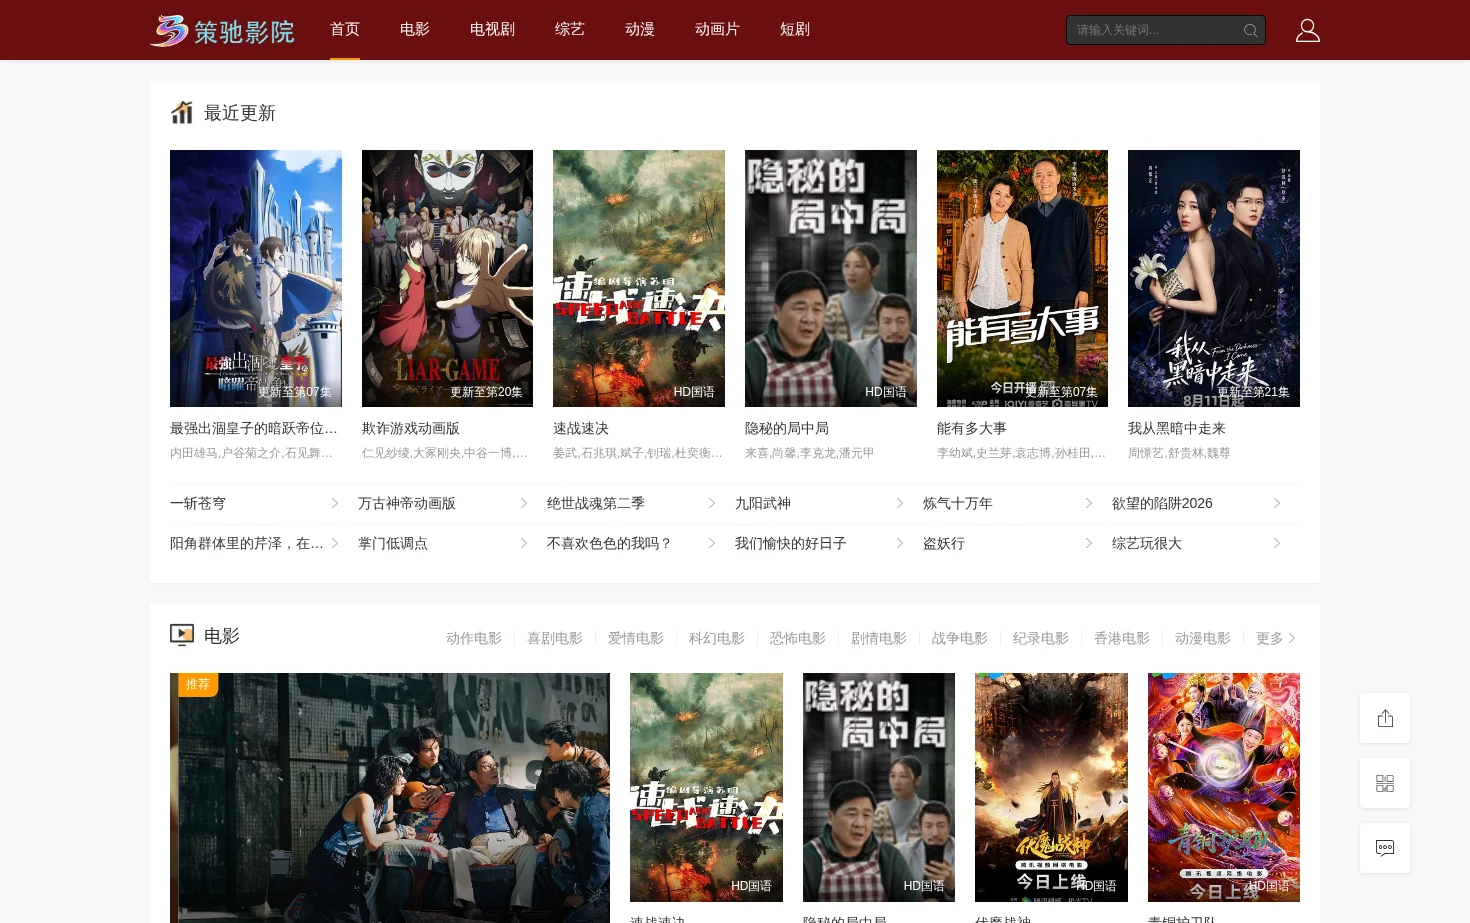
Task: Open 掌门低调点 list entry
Action: point(443,544)
